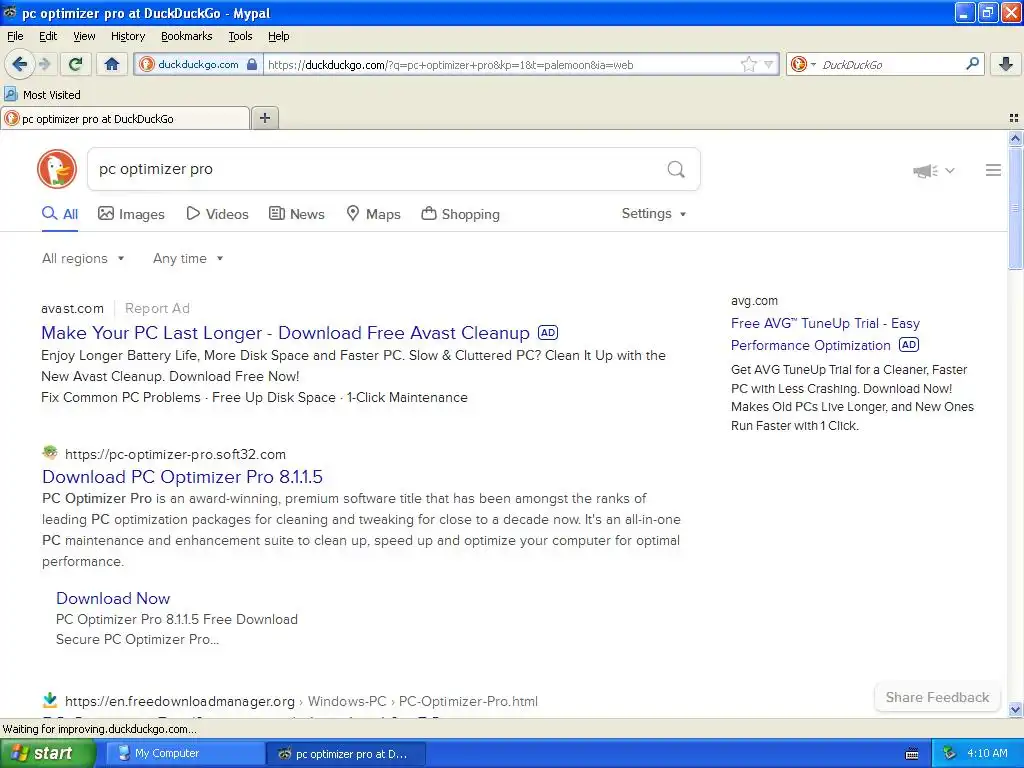The image size is (1024, 768).
Task: Switch to News results
Action: pos(296,214)
